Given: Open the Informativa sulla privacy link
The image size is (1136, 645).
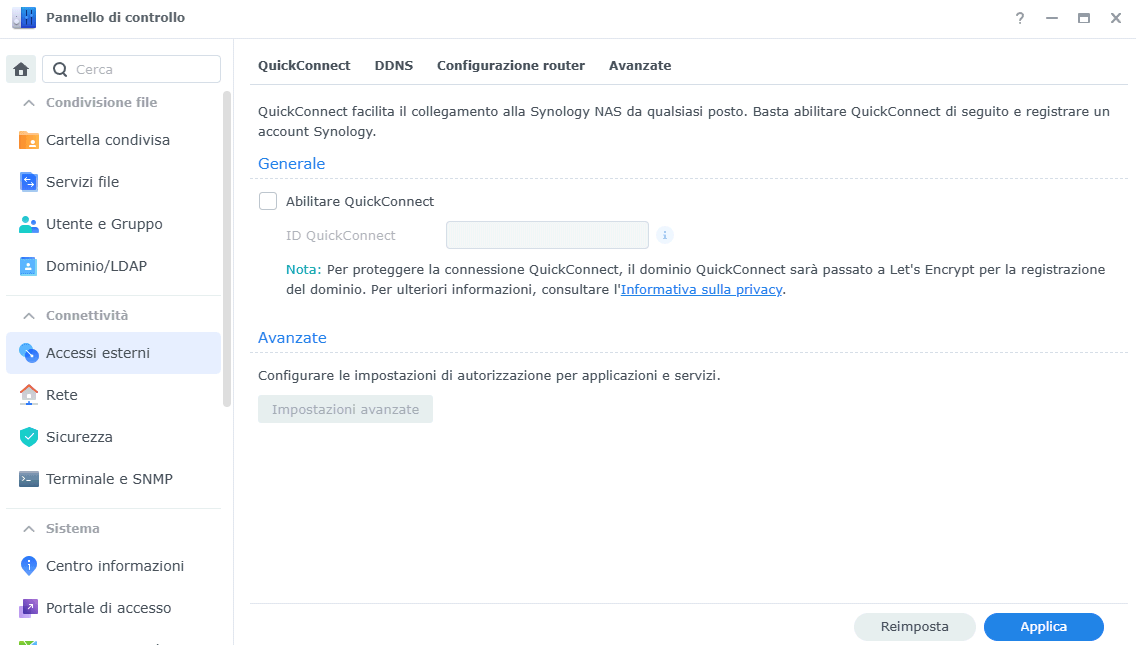Looking at the screenshot, I should pyautogui.click(x=701, y=289).
